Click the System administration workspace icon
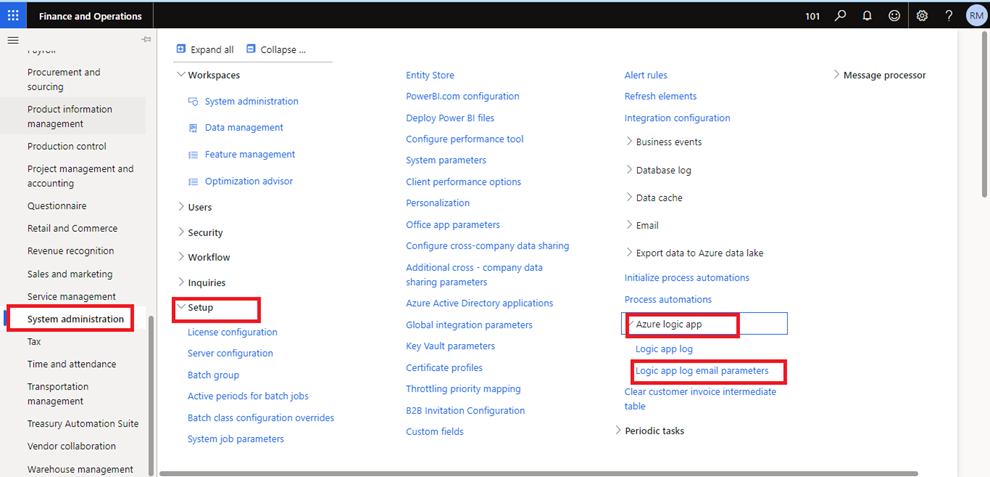990x477 pixels. tap(194, 101)
